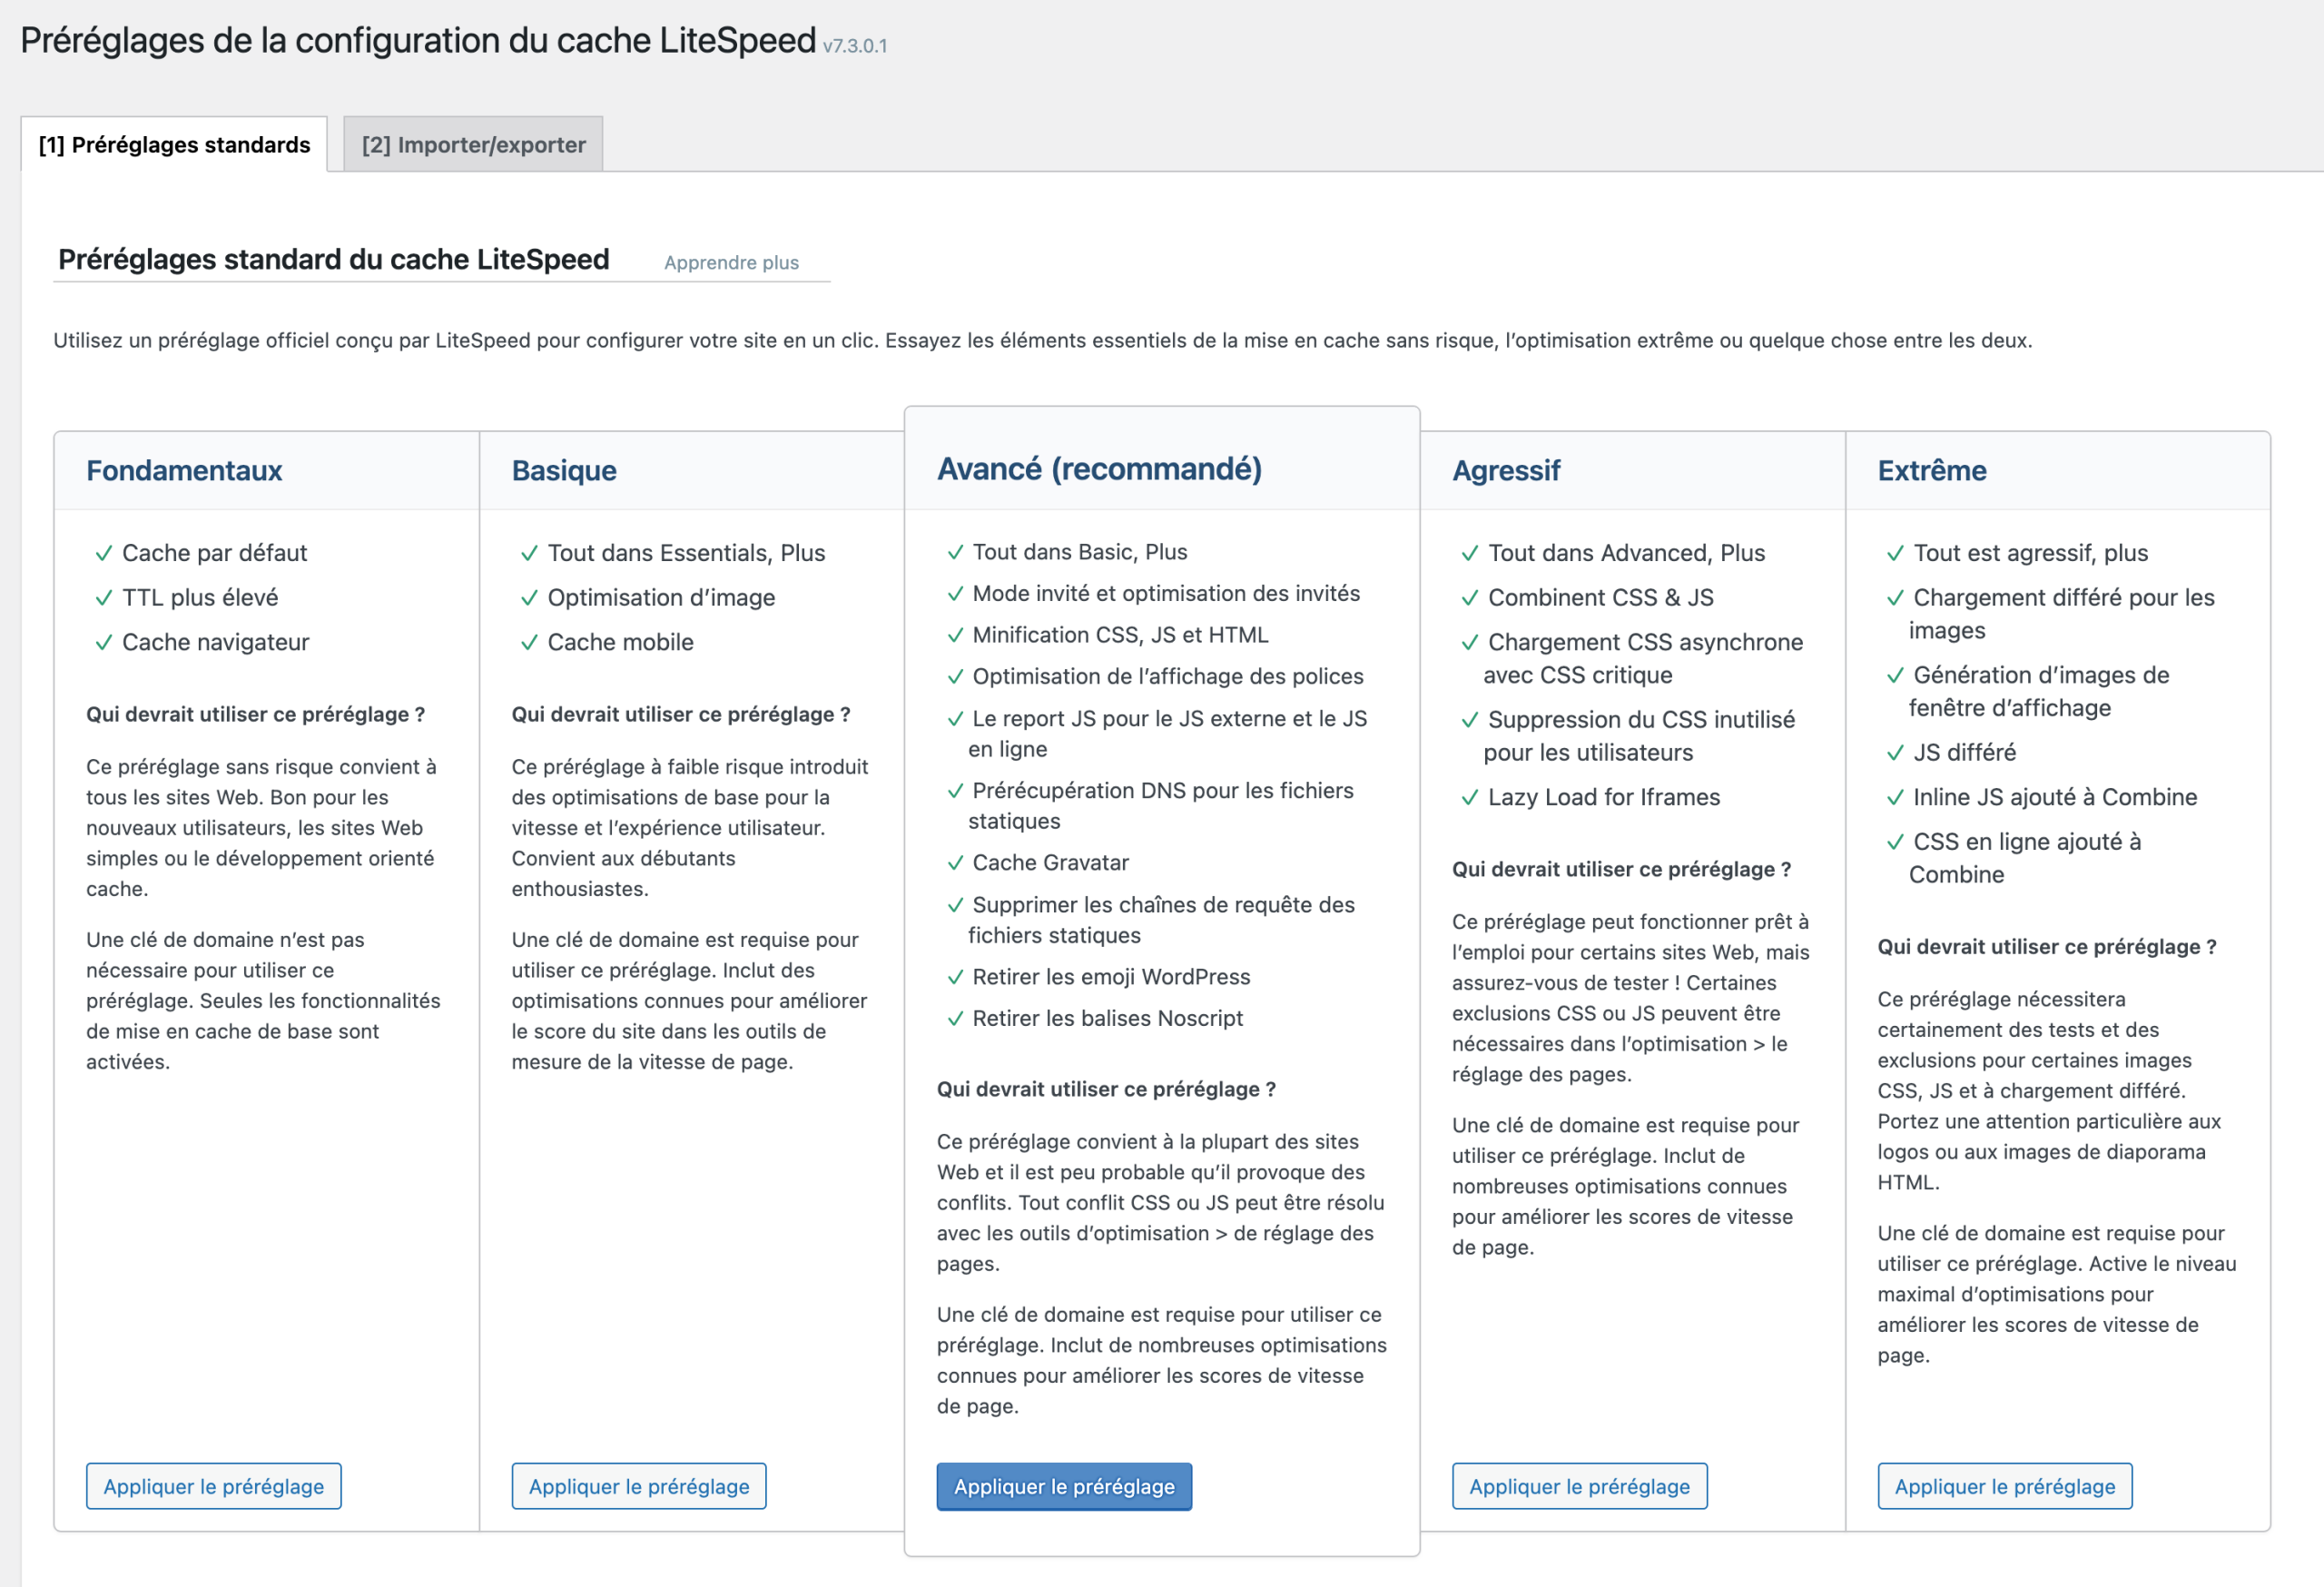This screenshot has width=2324, height=1587.
Task: Click the checkmark beside Minification CSS, JS et HTML
Action: point(955,635)
